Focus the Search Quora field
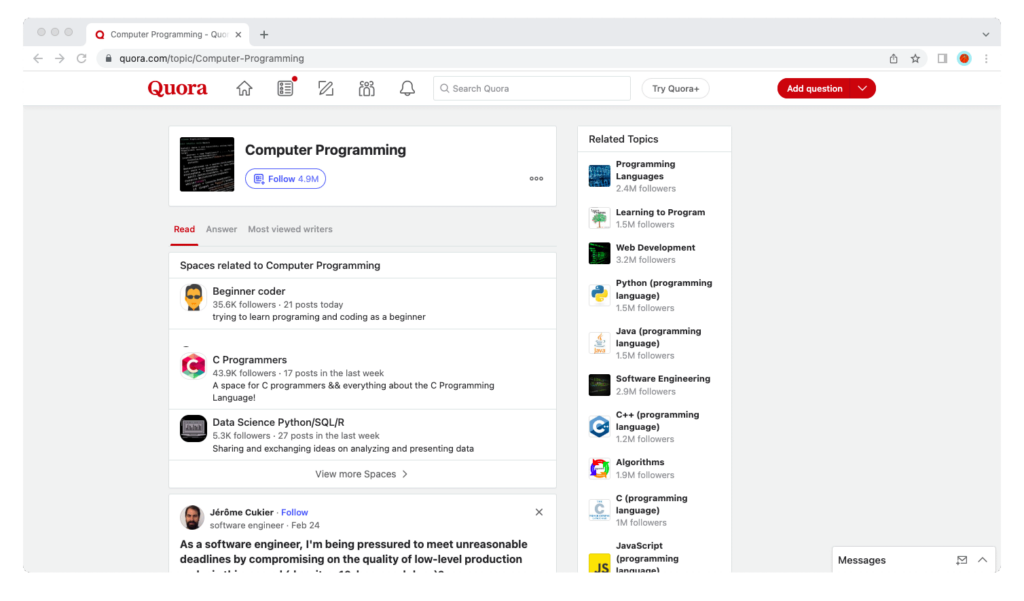1024x601 pixels. 532,88
